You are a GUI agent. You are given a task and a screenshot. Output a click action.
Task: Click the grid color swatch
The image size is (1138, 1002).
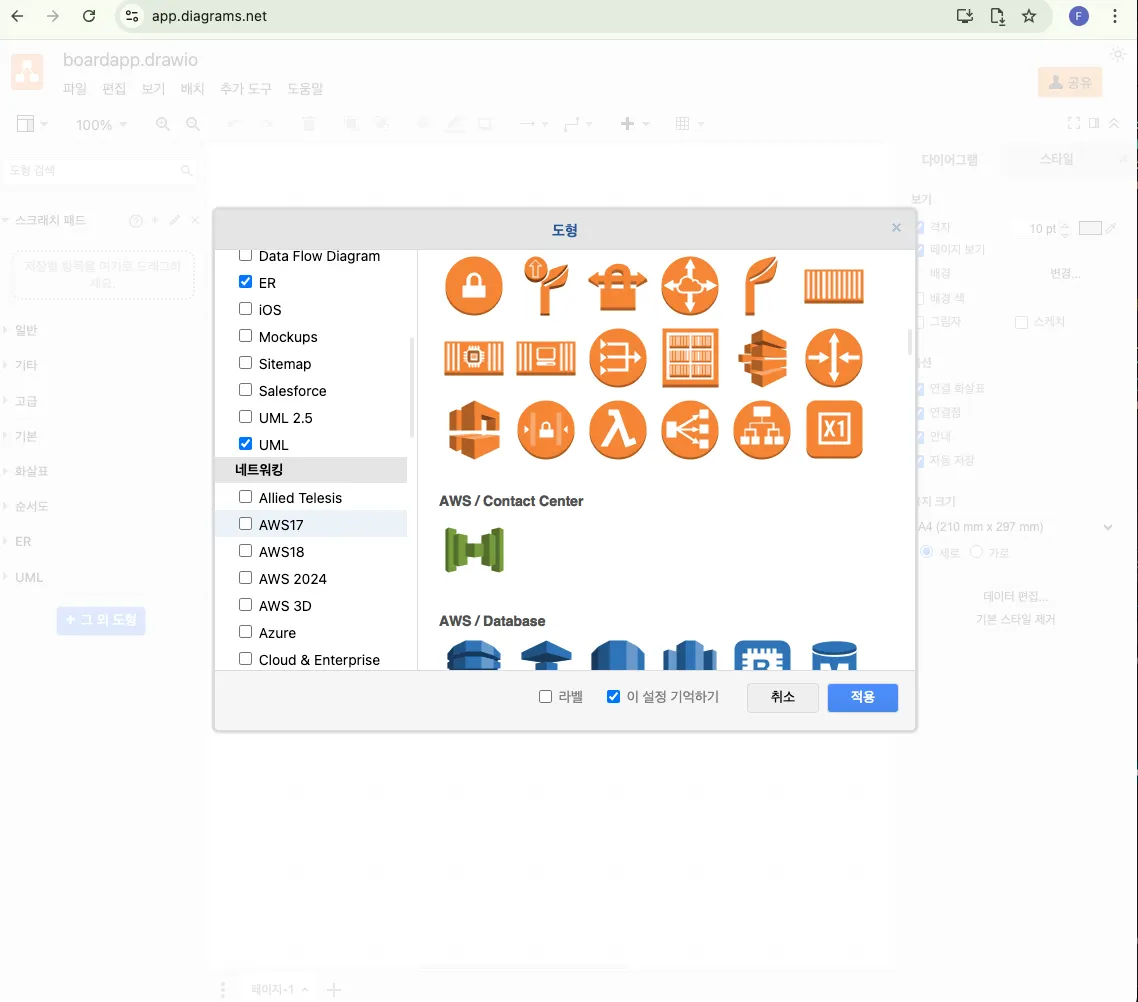point(1090,228)
